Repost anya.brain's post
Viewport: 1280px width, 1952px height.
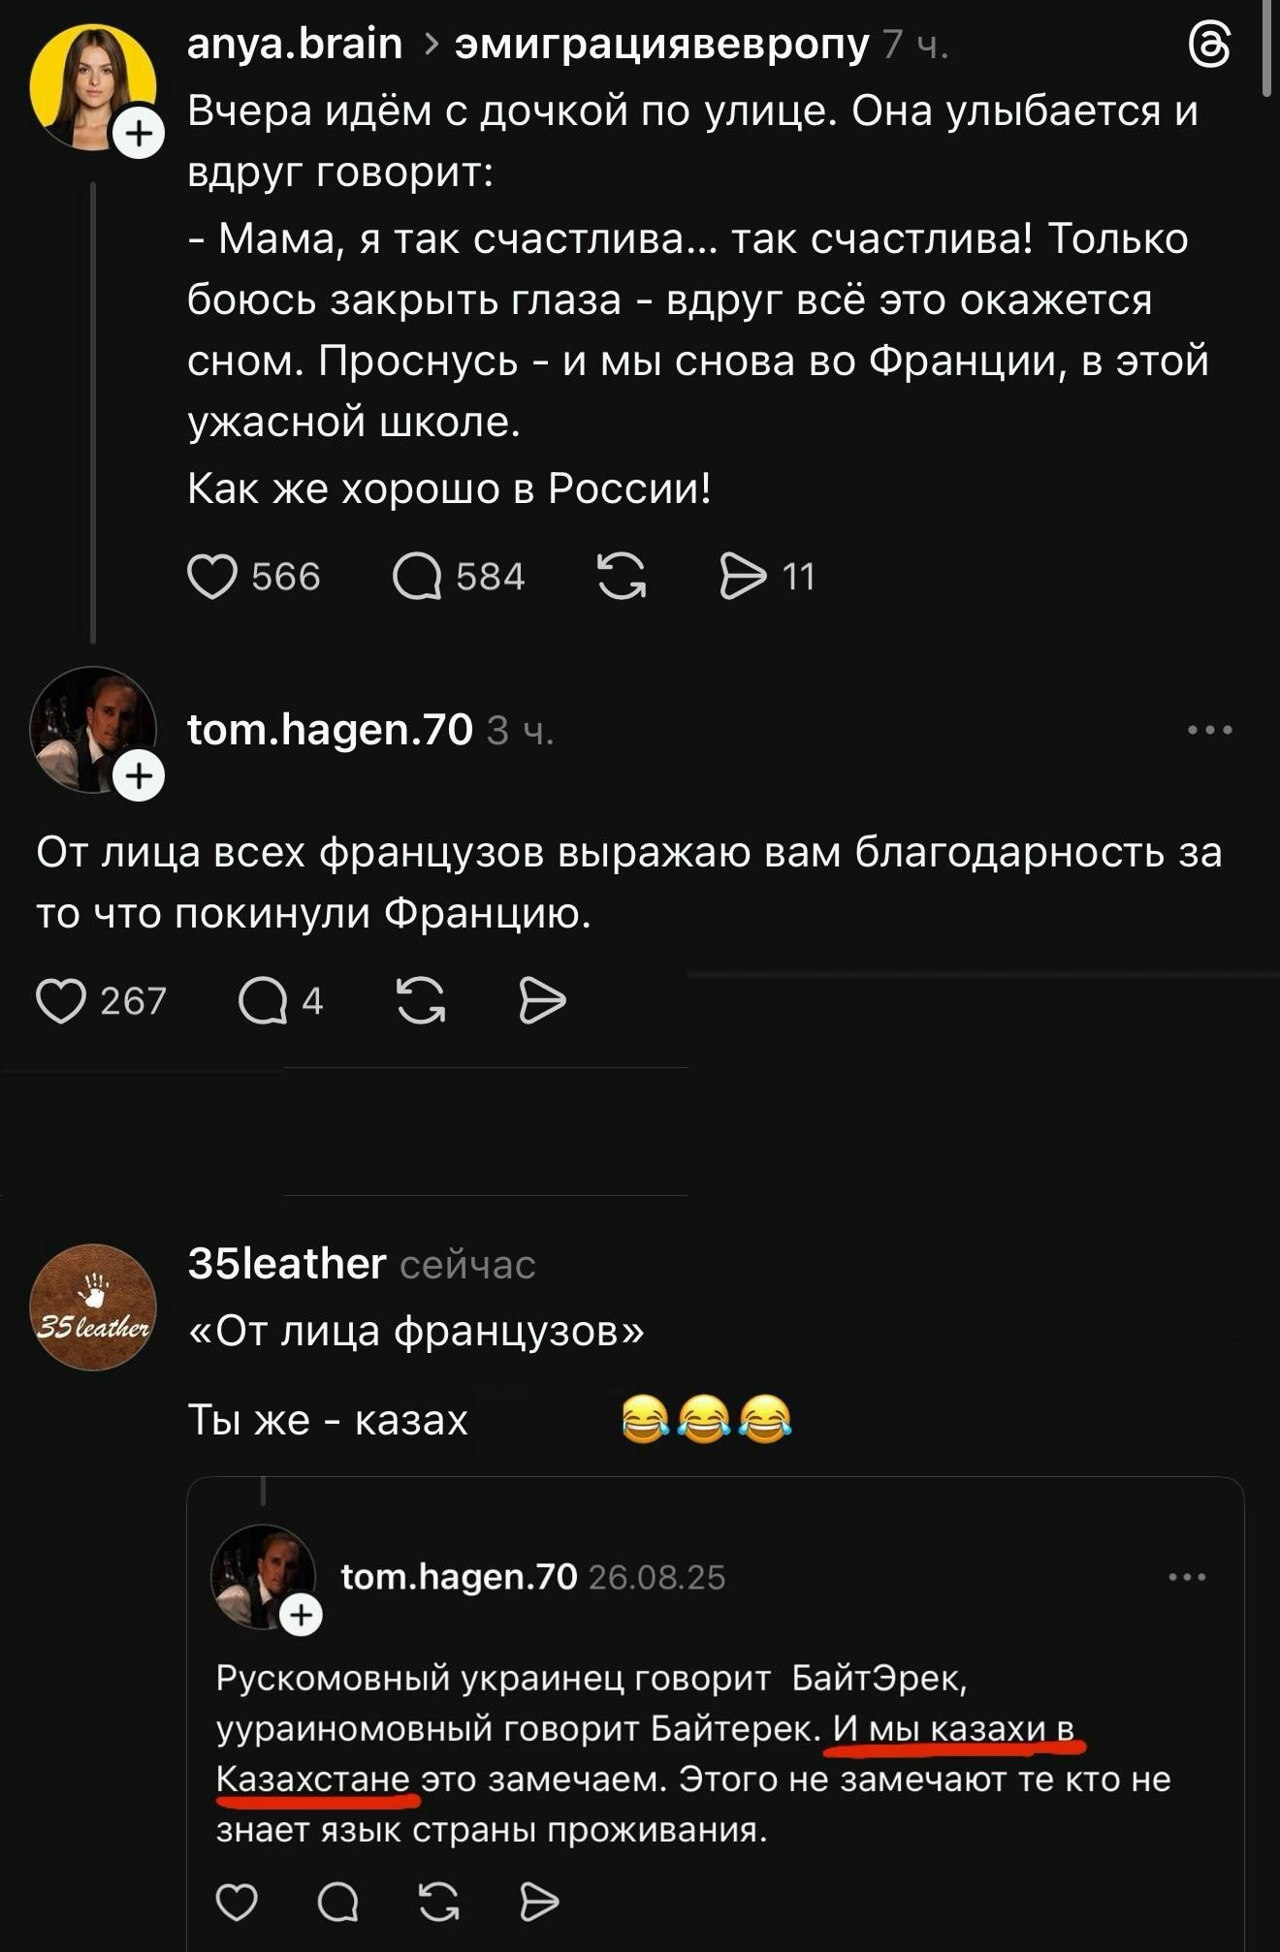tap(621, 577)
